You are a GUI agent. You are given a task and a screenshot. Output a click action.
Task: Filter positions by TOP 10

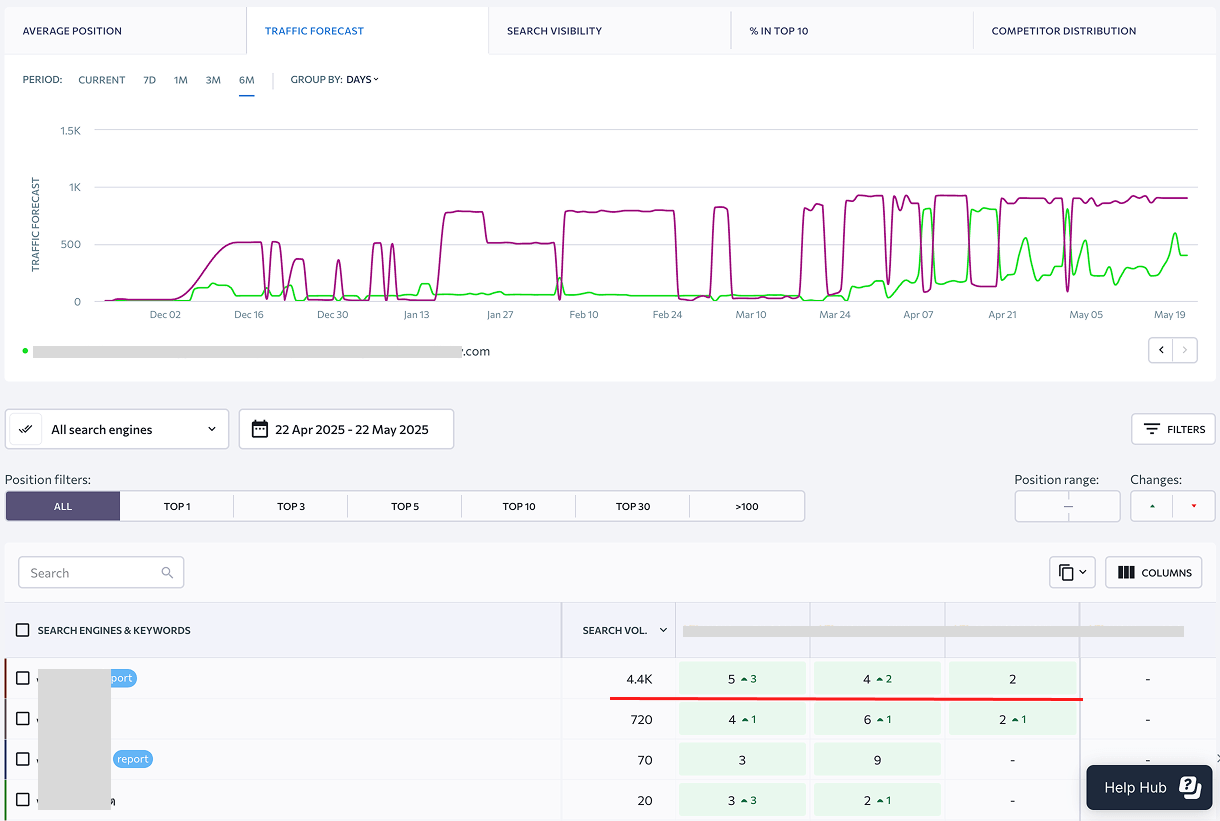tap(519, 506)
